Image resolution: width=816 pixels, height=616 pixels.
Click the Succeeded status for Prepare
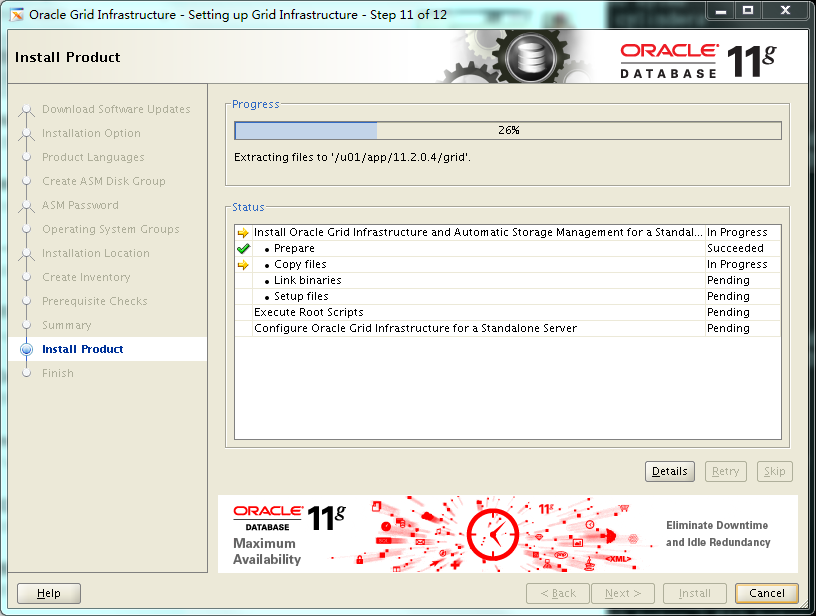coord(735,249)
